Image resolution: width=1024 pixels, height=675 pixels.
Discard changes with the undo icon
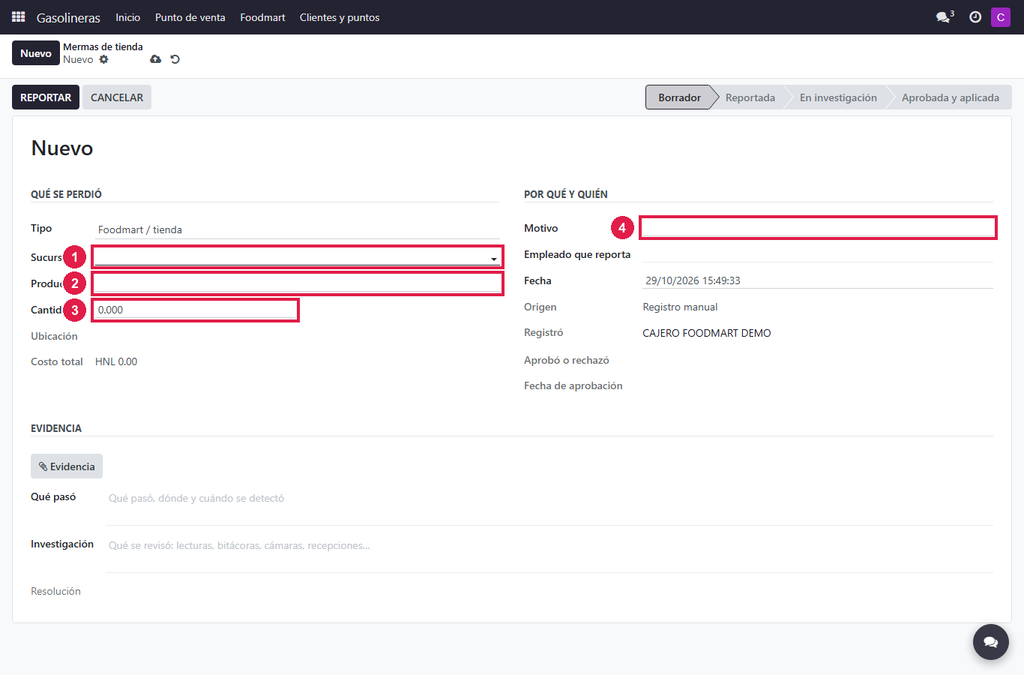[175, 59]
